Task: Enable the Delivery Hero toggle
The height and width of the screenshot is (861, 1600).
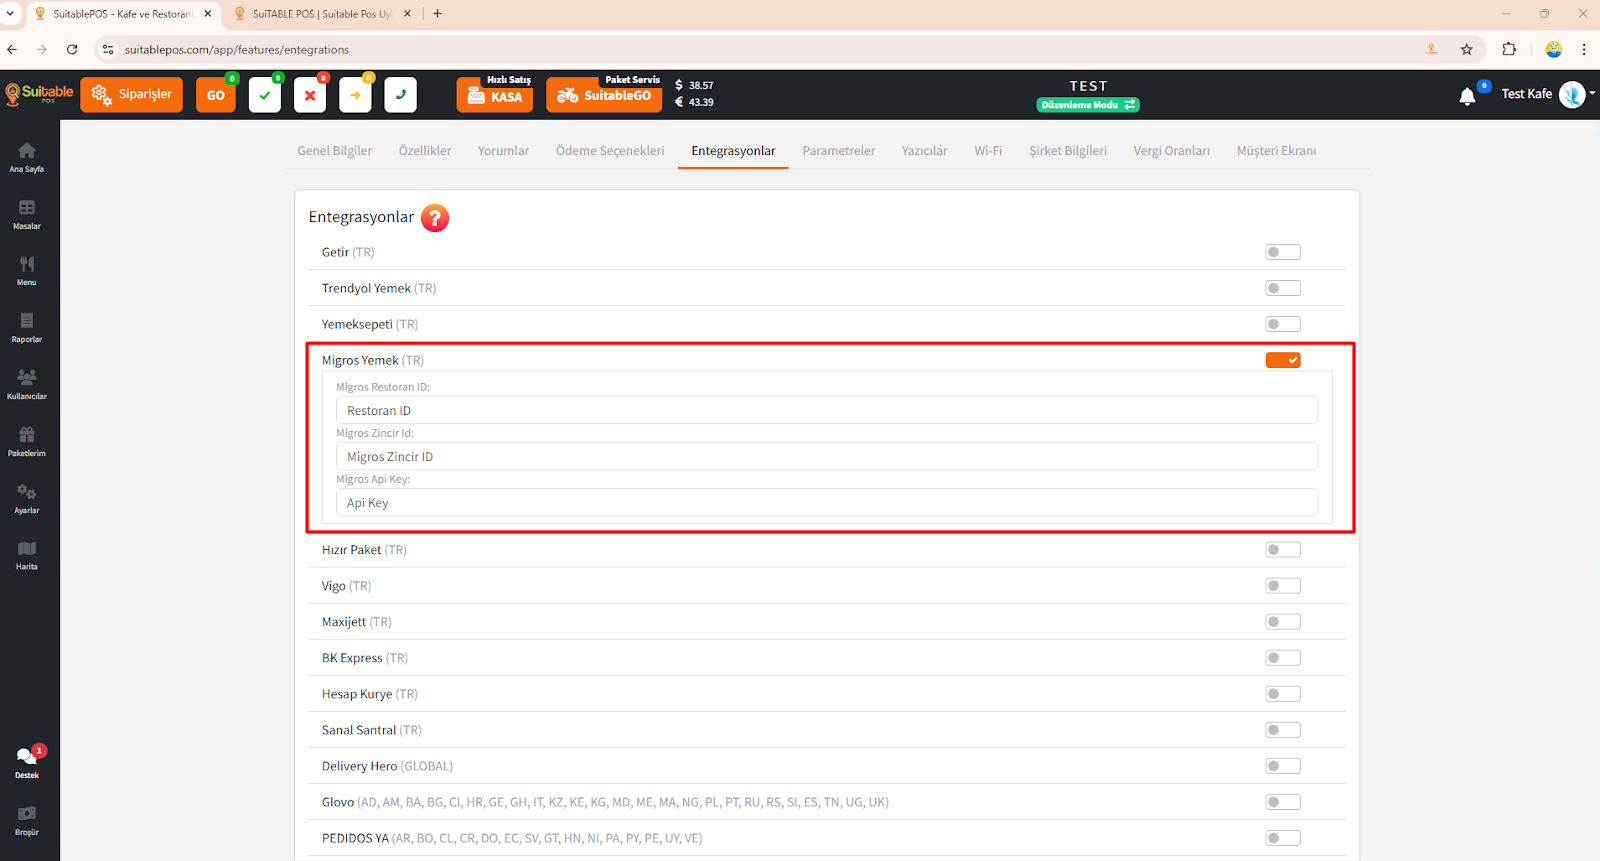Action: (1283, 766)
